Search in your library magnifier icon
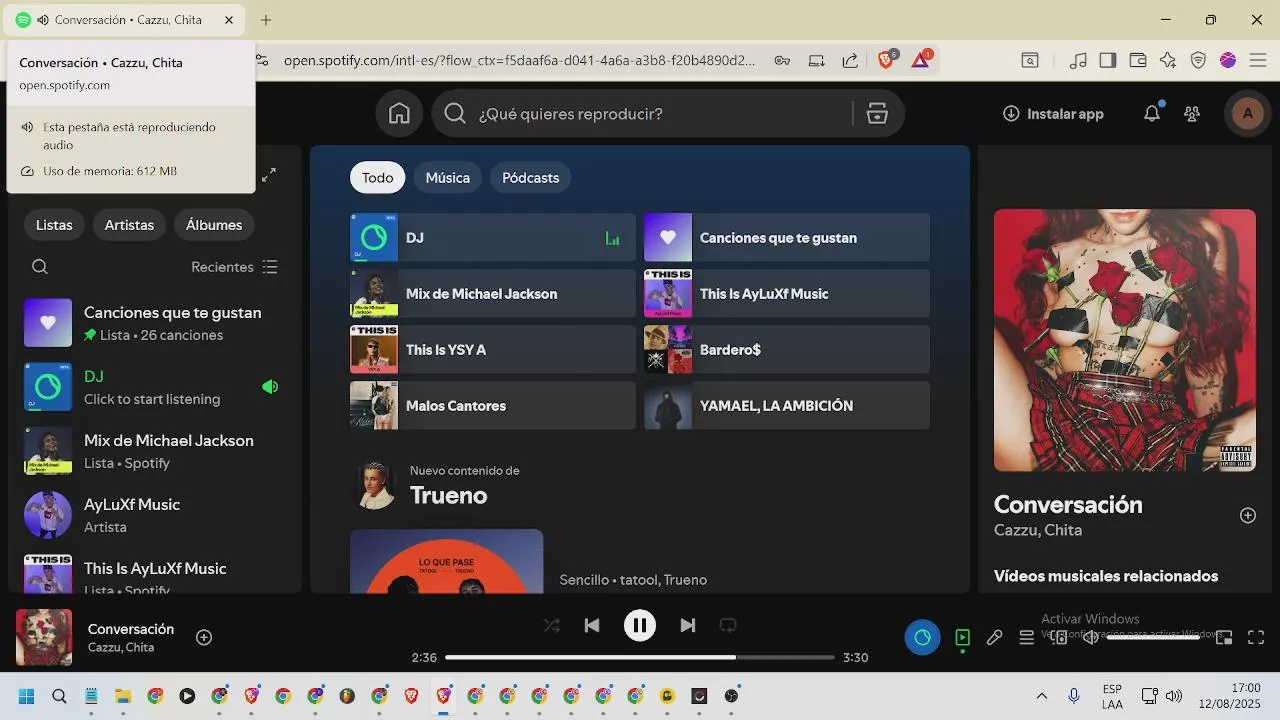Viewport: 1280px width, 720px height. [x=40, y=267]
